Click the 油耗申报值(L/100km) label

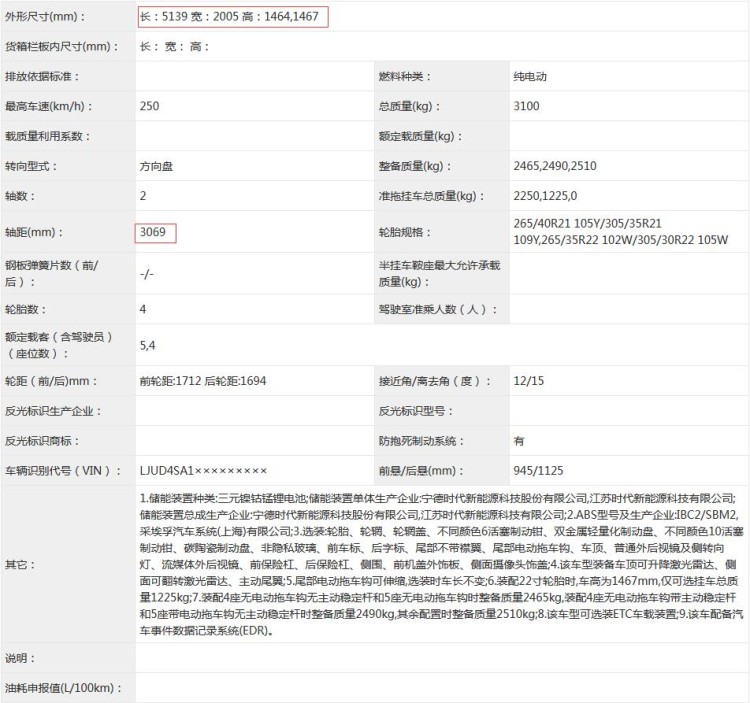[63, 688]
